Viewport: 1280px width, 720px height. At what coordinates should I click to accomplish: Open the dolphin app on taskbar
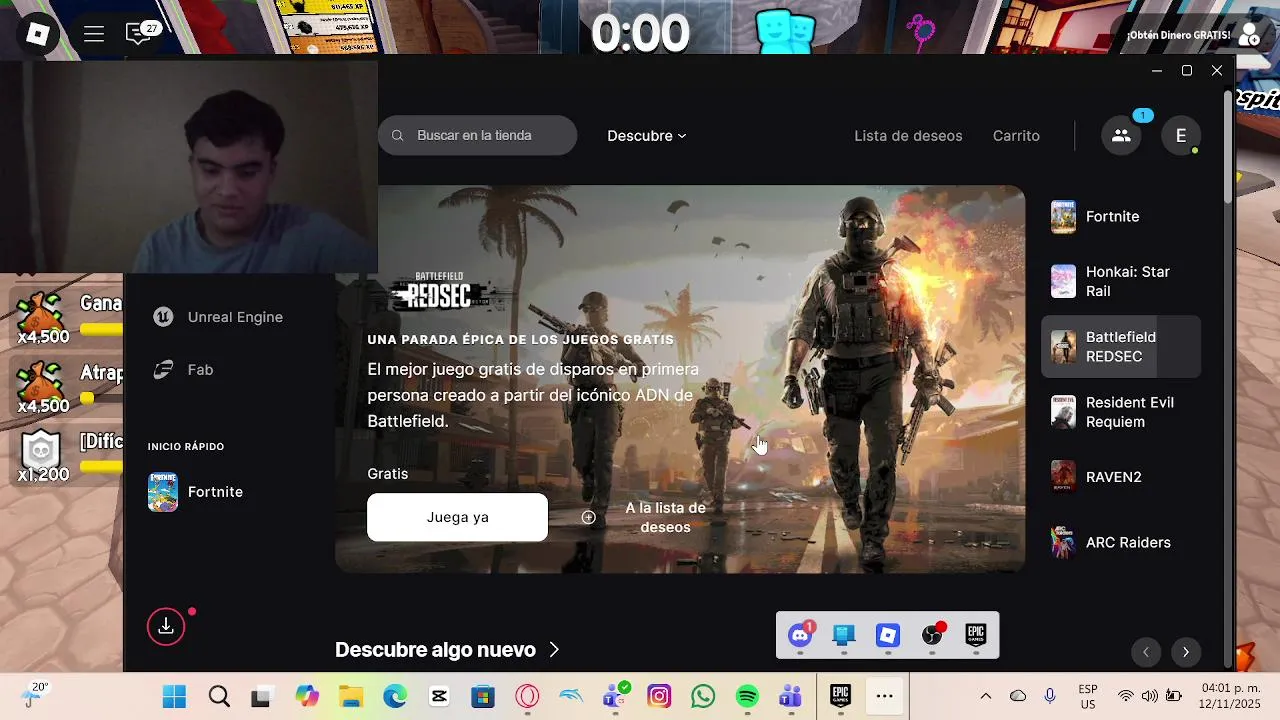pos(571,697)
